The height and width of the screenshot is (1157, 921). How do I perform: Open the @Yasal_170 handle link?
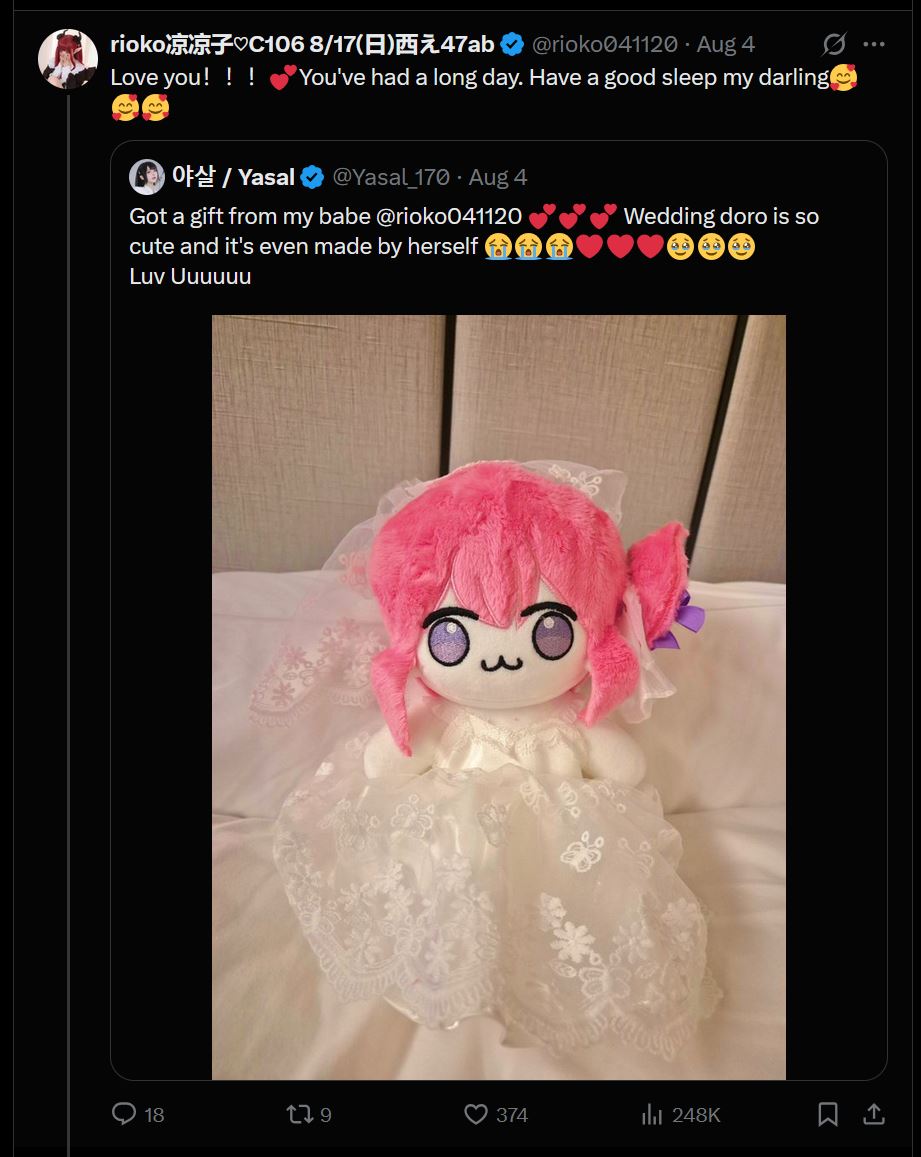[x=390, y=177]
